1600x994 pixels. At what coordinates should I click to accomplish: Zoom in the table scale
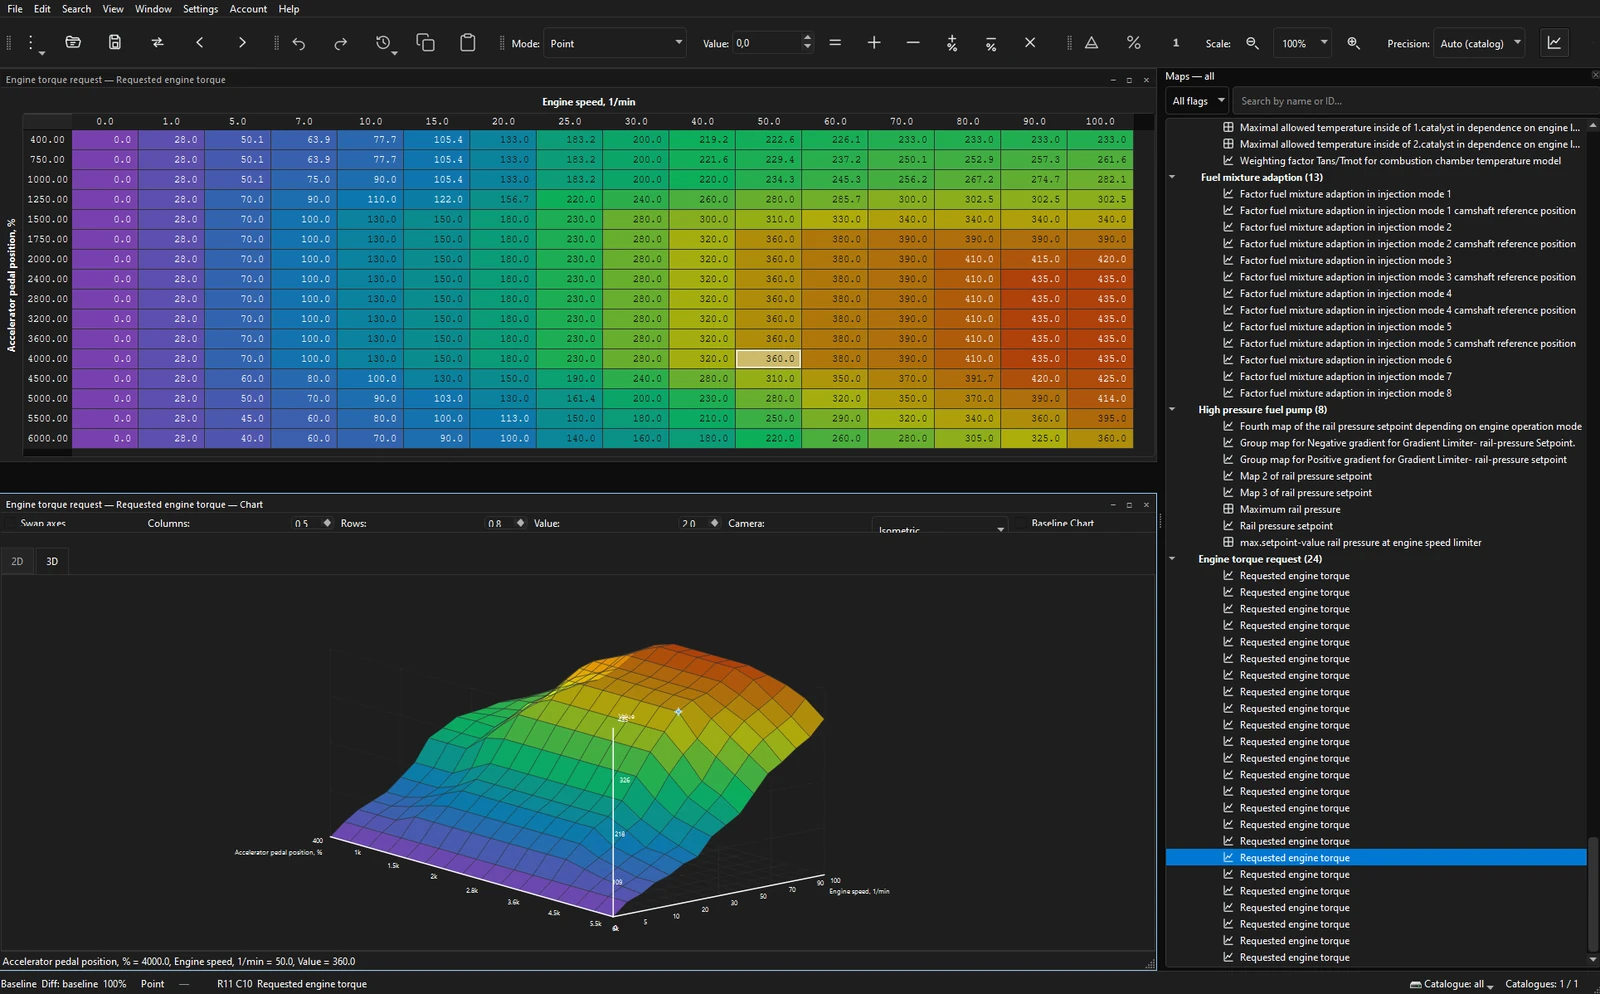click(1353, 43)
